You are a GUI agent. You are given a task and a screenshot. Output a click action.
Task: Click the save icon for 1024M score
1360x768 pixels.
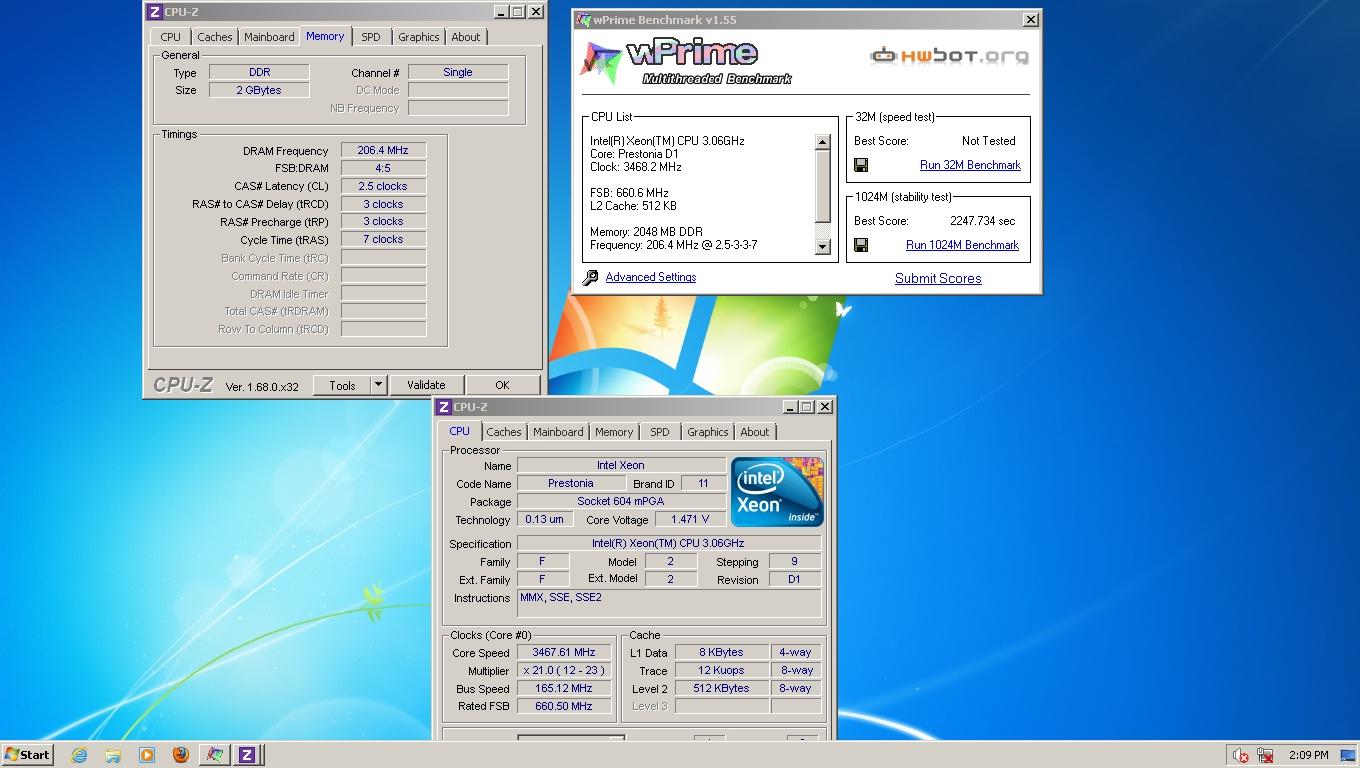(x=861, y=245)
